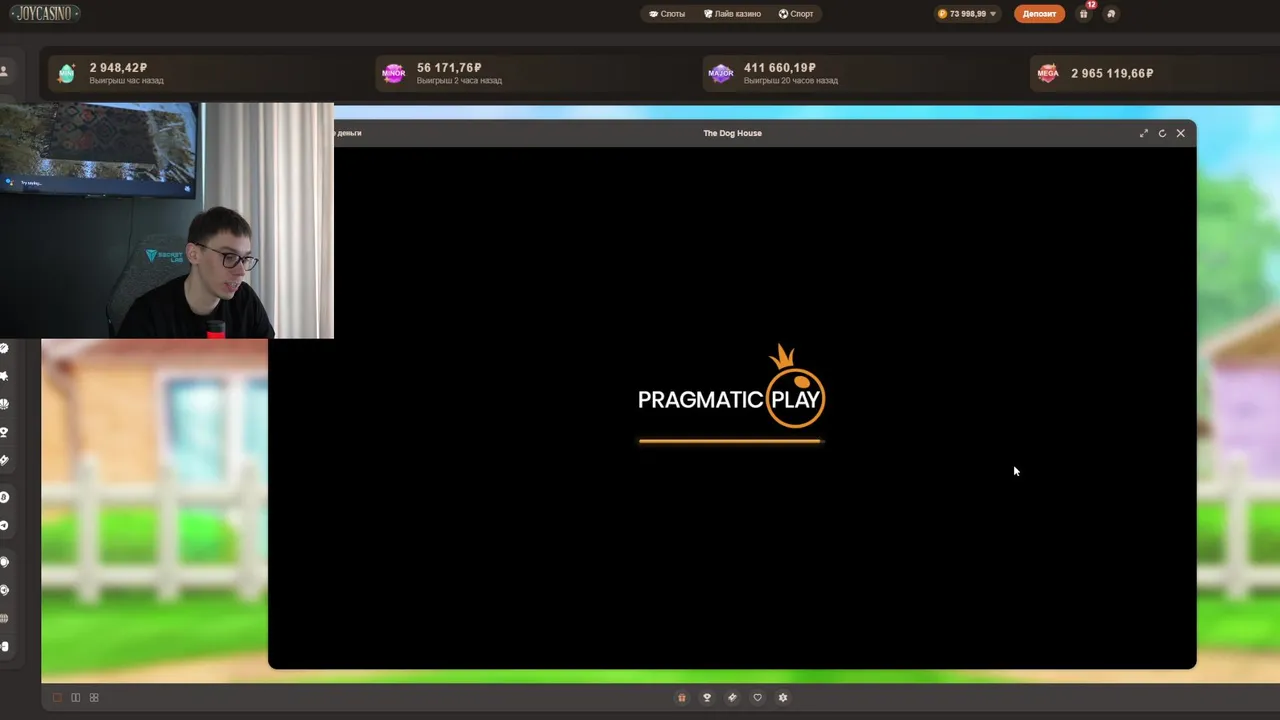Image resolution: width=1280 pixels, height=720 pixels.
Task: Open the Слоты section
Action: [x=667, y=14]
